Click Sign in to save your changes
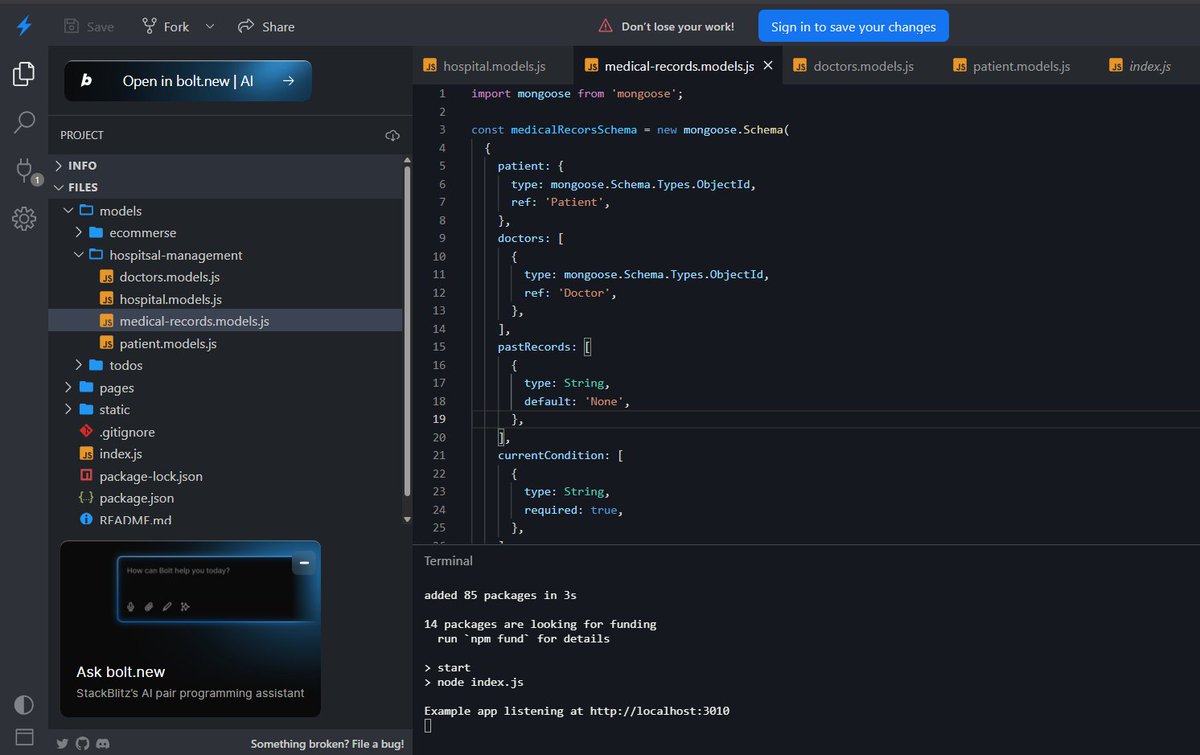The image size is (1200, 755). (x=853, y=26)
